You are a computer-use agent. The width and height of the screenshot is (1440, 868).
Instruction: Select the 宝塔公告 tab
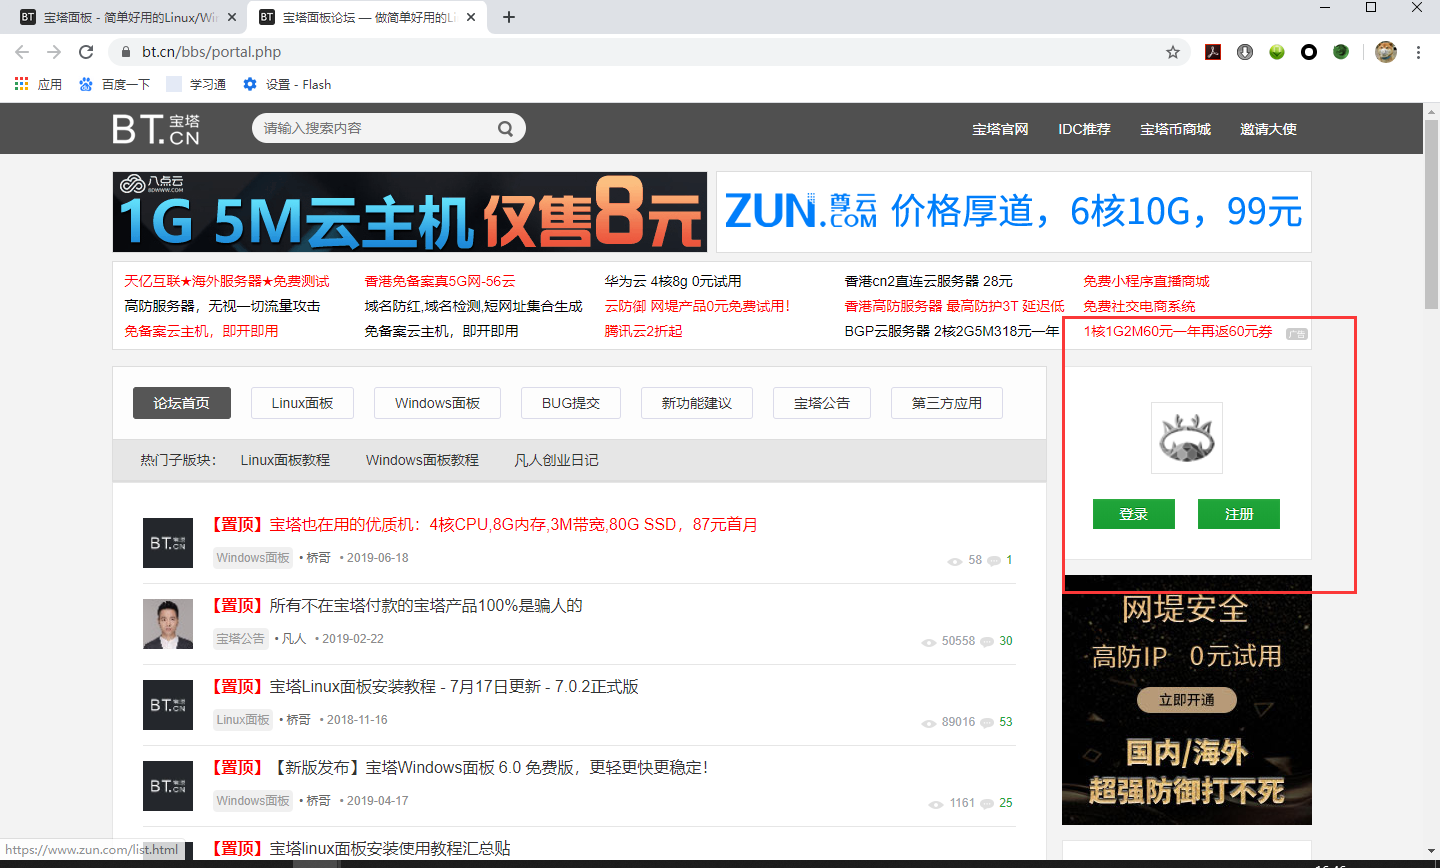click(x=822, y=403)
